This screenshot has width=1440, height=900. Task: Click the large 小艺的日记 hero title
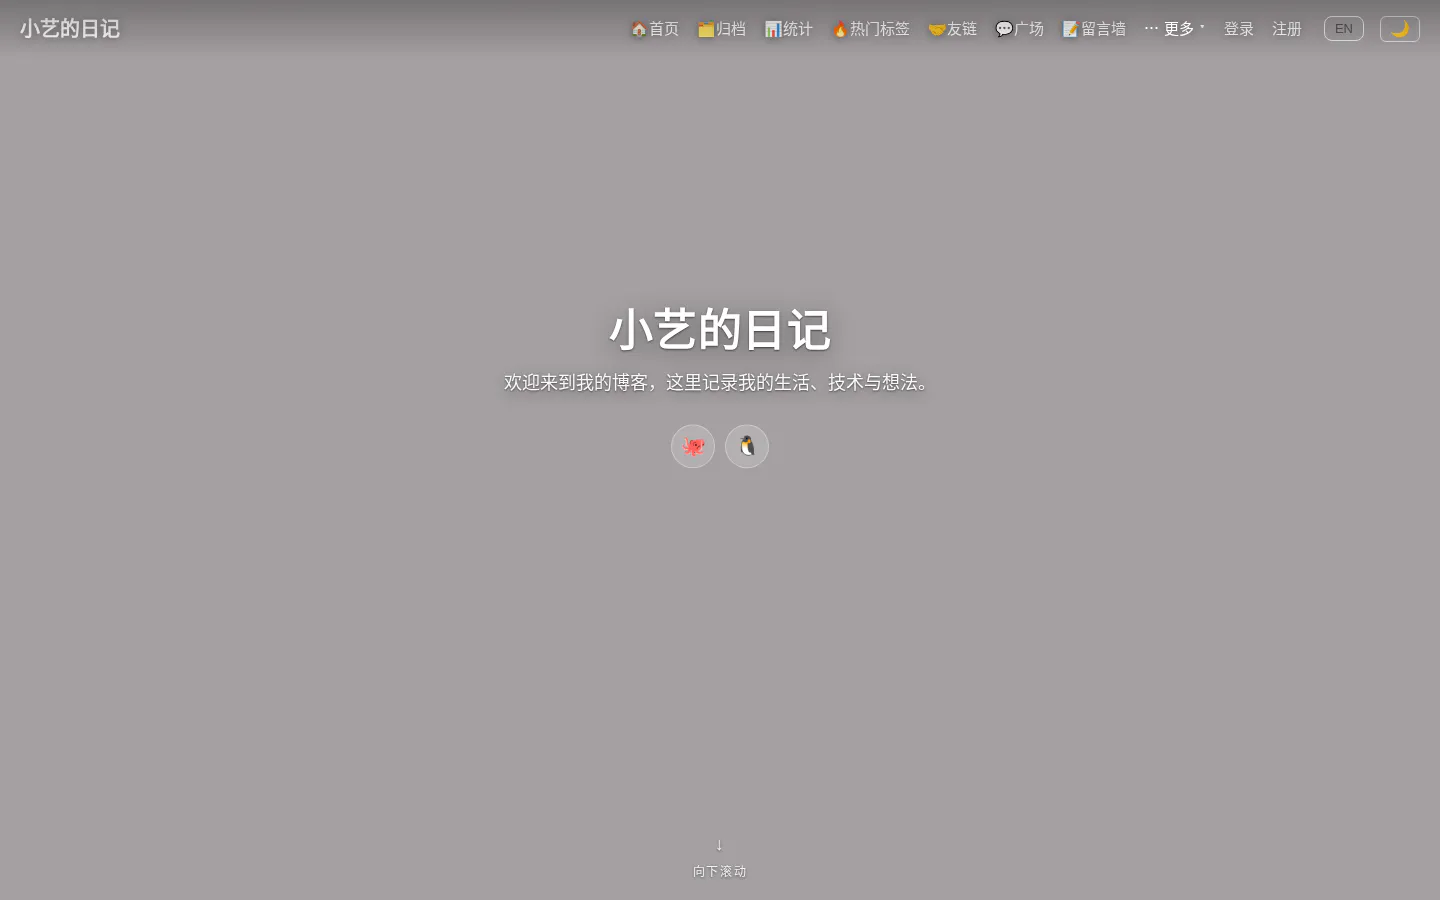pyautogui.click(x=720, y=330)
